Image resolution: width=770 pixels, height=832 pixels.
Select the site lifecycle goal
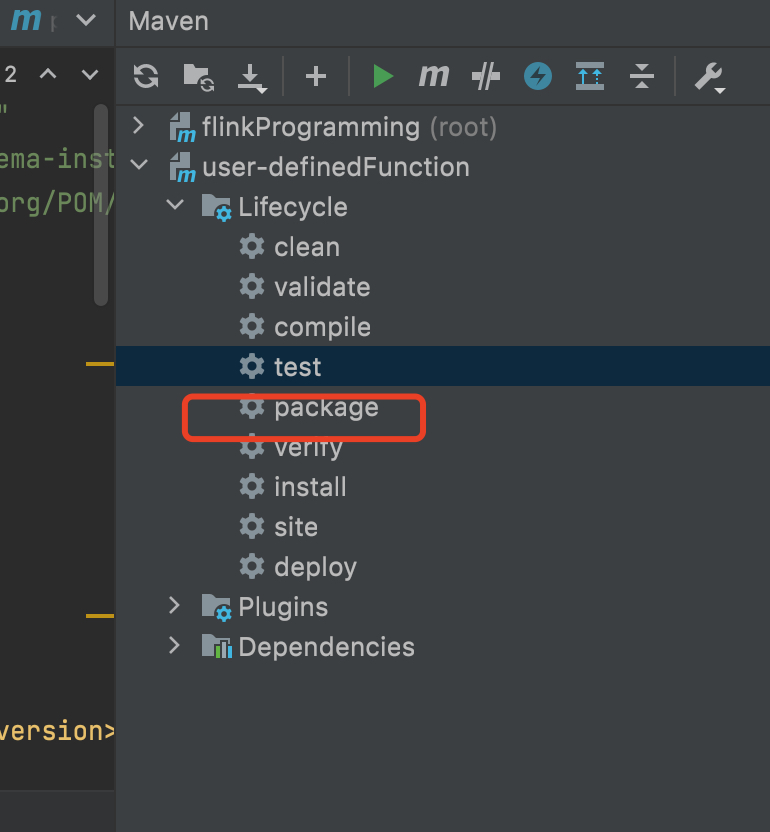point(443,526)
